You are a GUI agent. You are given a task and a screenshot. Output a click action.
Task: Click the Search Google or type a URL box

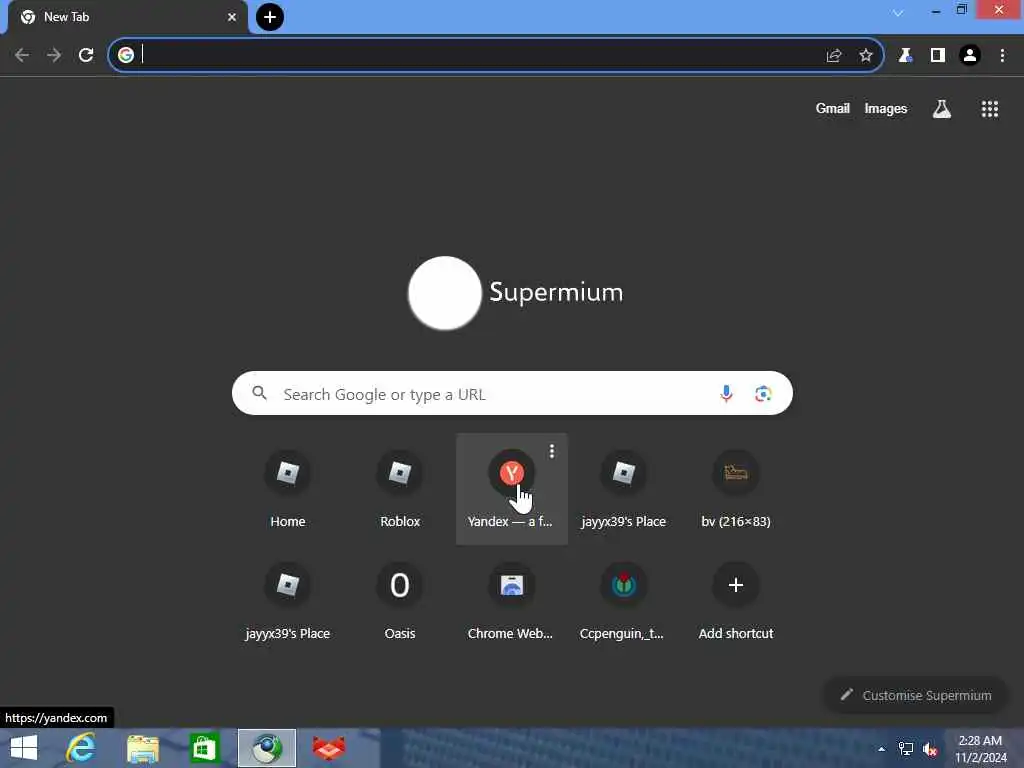click(512, 394)
